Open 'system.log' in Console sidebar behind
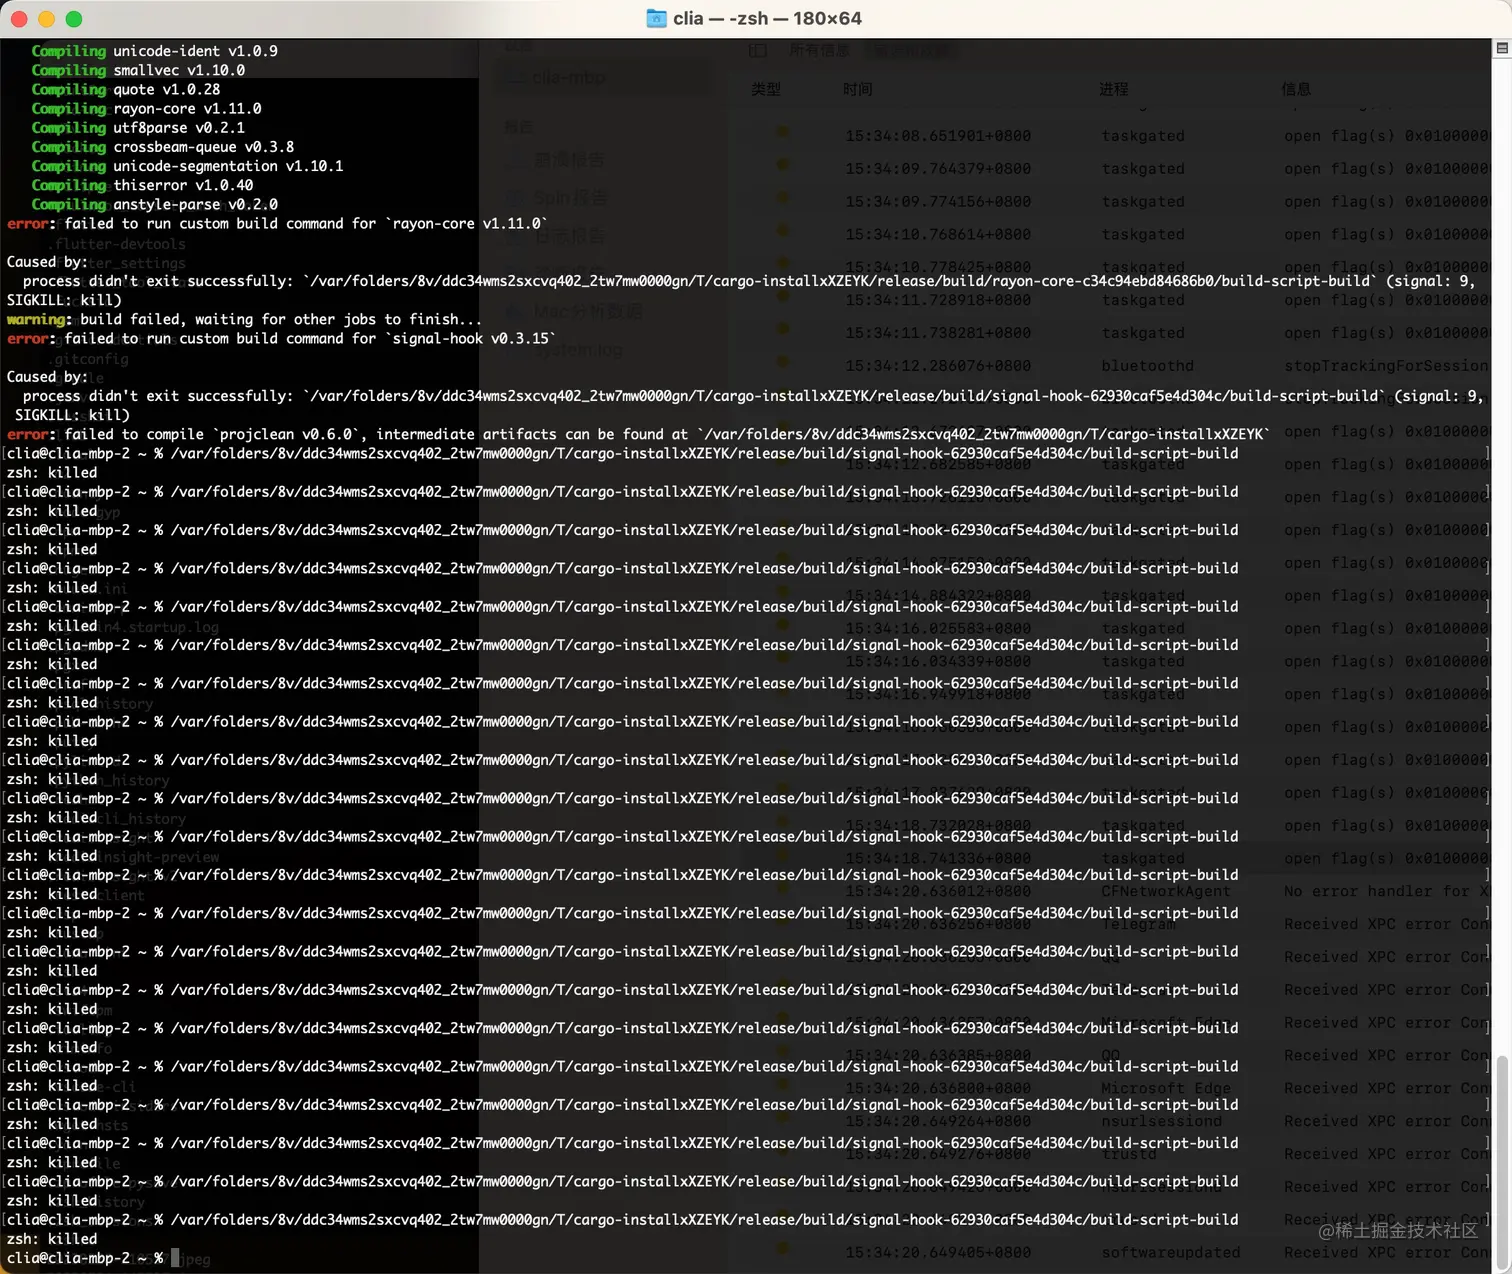 coord(578,350)
